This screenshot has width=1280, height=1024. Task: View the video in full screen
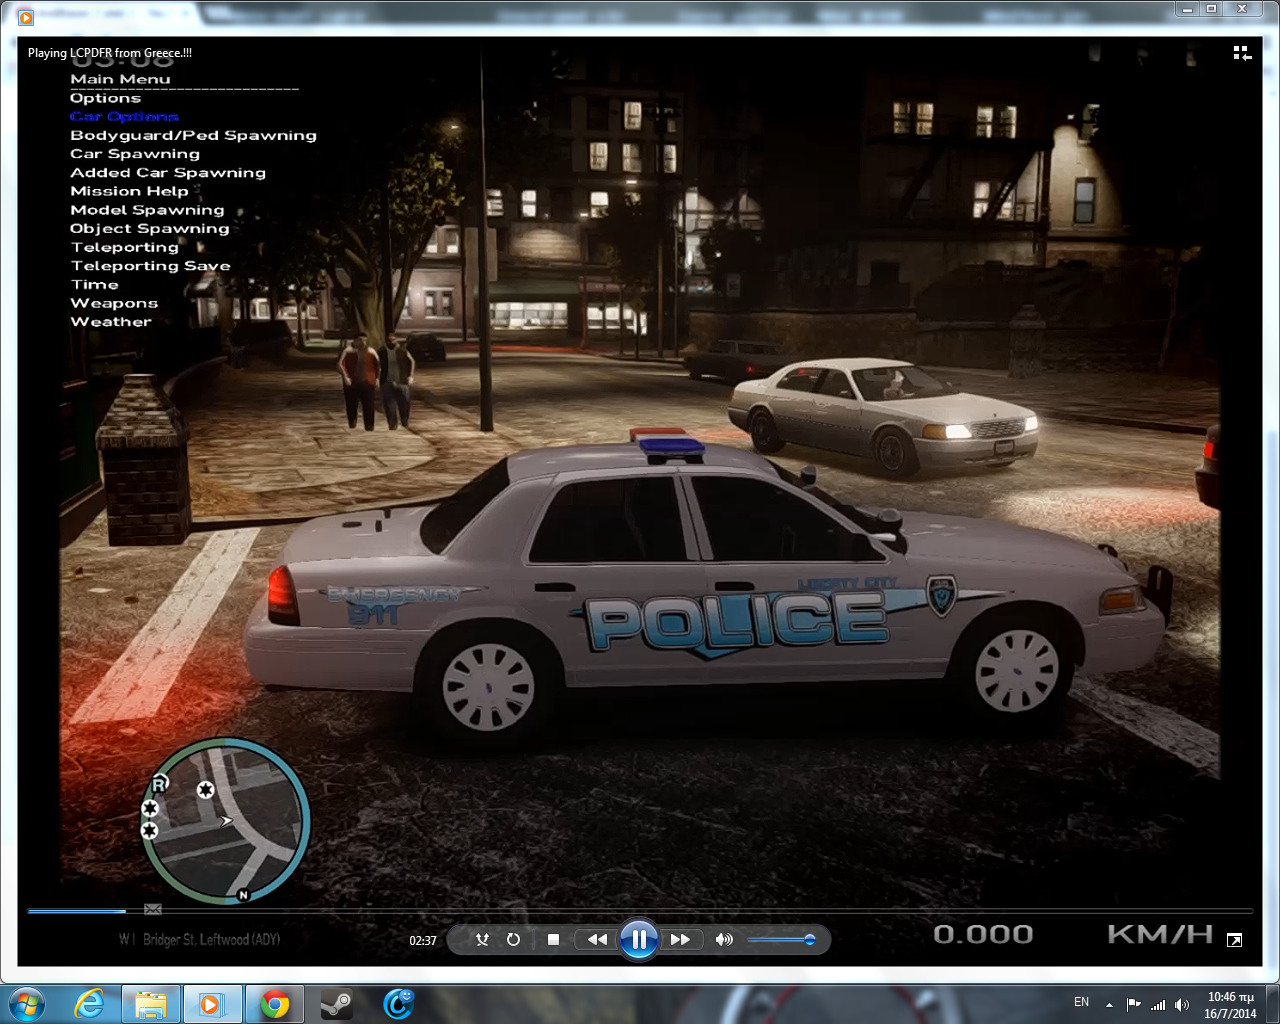coord(1234,940)
